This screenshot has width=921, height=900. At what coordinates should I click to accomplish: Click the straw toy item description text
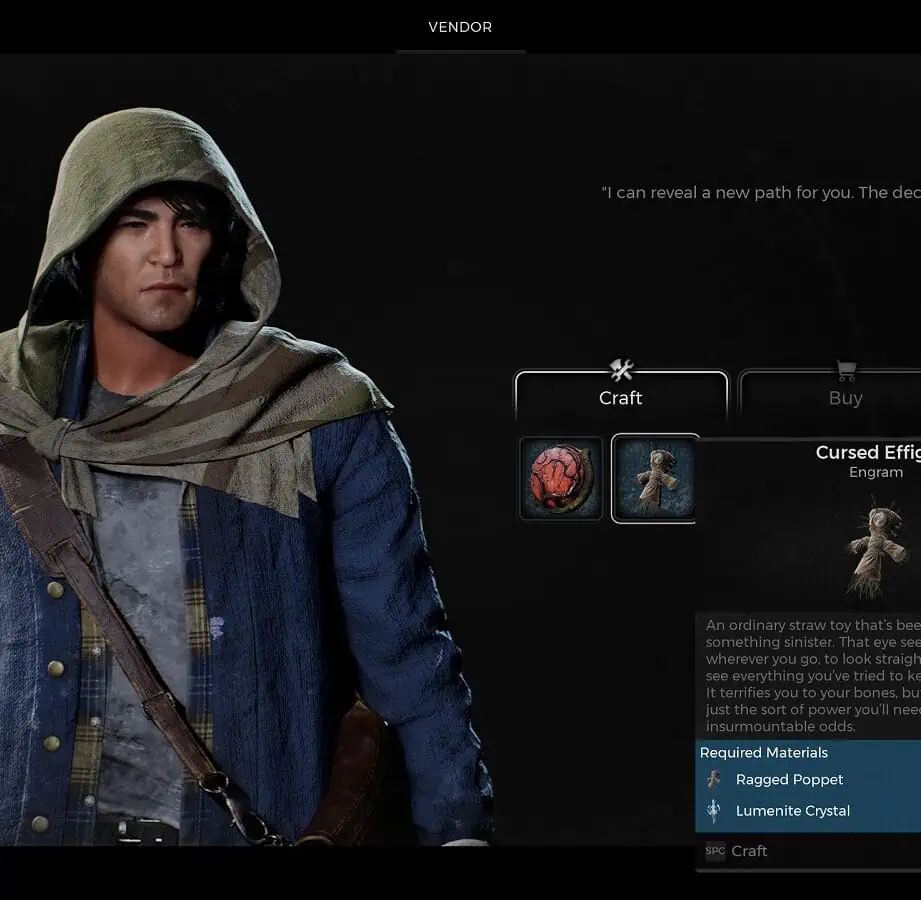click(814, 676)
